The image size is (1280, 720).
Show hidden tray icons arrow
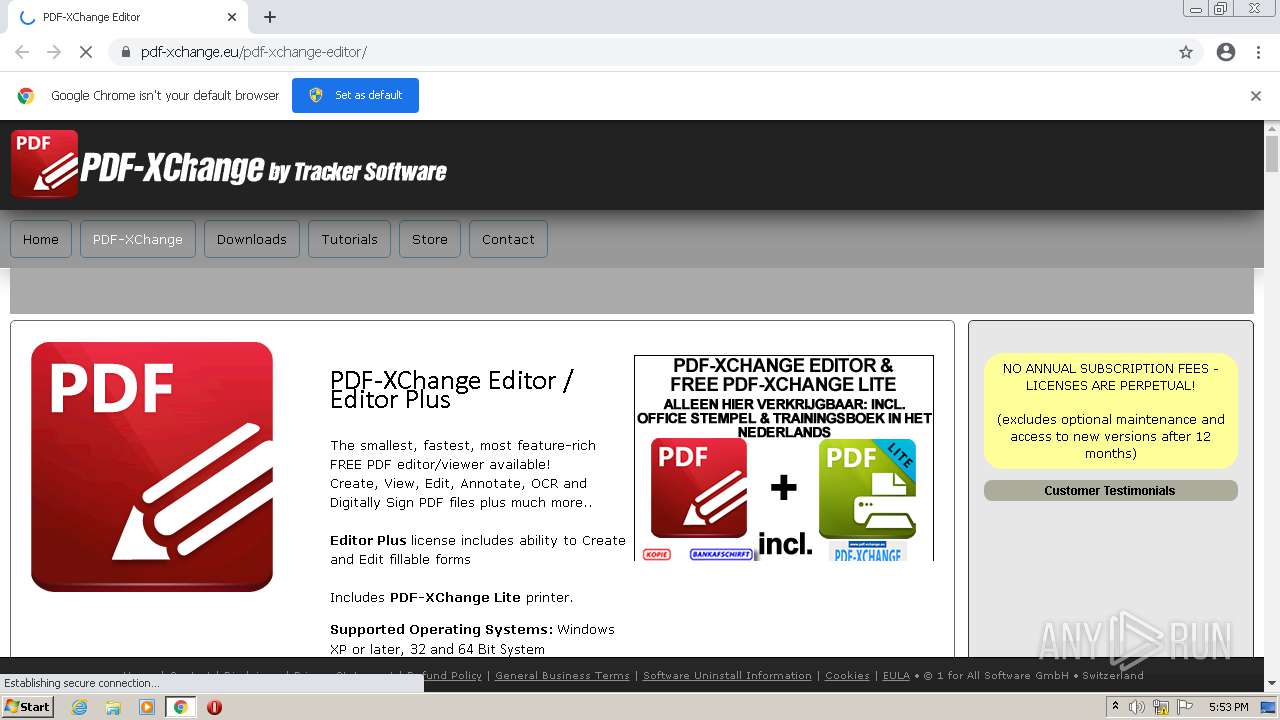click(x=1115, y=707)
